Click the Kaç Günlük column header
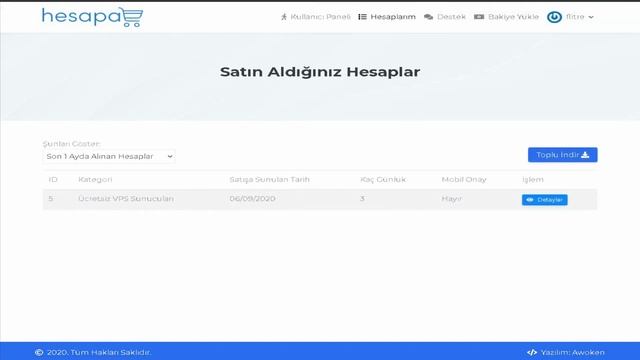This screenshot has height=360, width=640. pos(383,179)
